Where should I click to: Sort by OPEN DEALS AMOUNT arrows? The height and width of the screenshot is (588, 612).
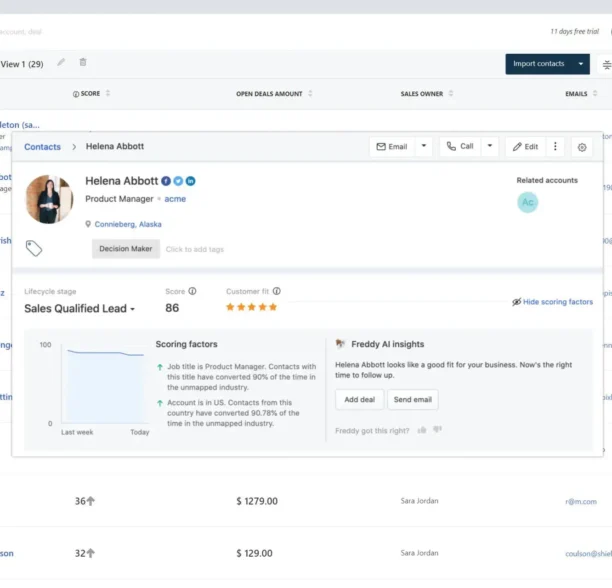click(310, 93)
